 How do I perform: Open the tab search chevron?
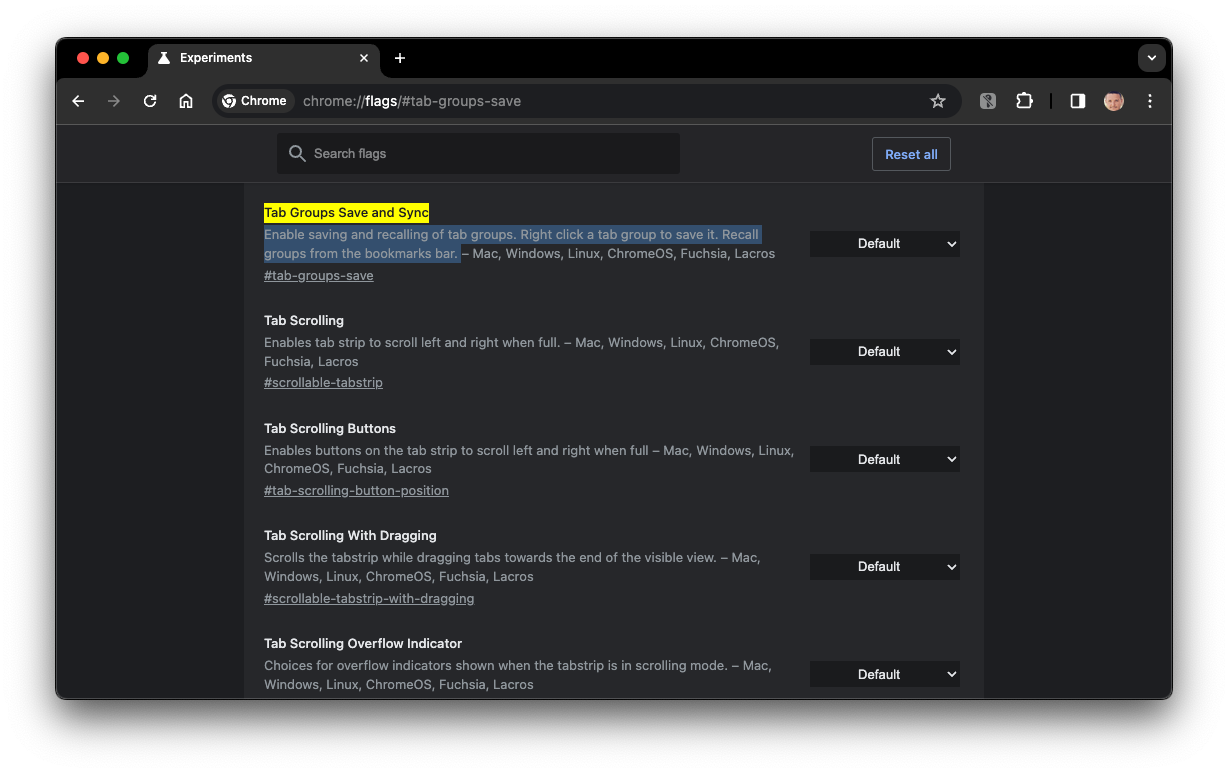click(1152, 58)
